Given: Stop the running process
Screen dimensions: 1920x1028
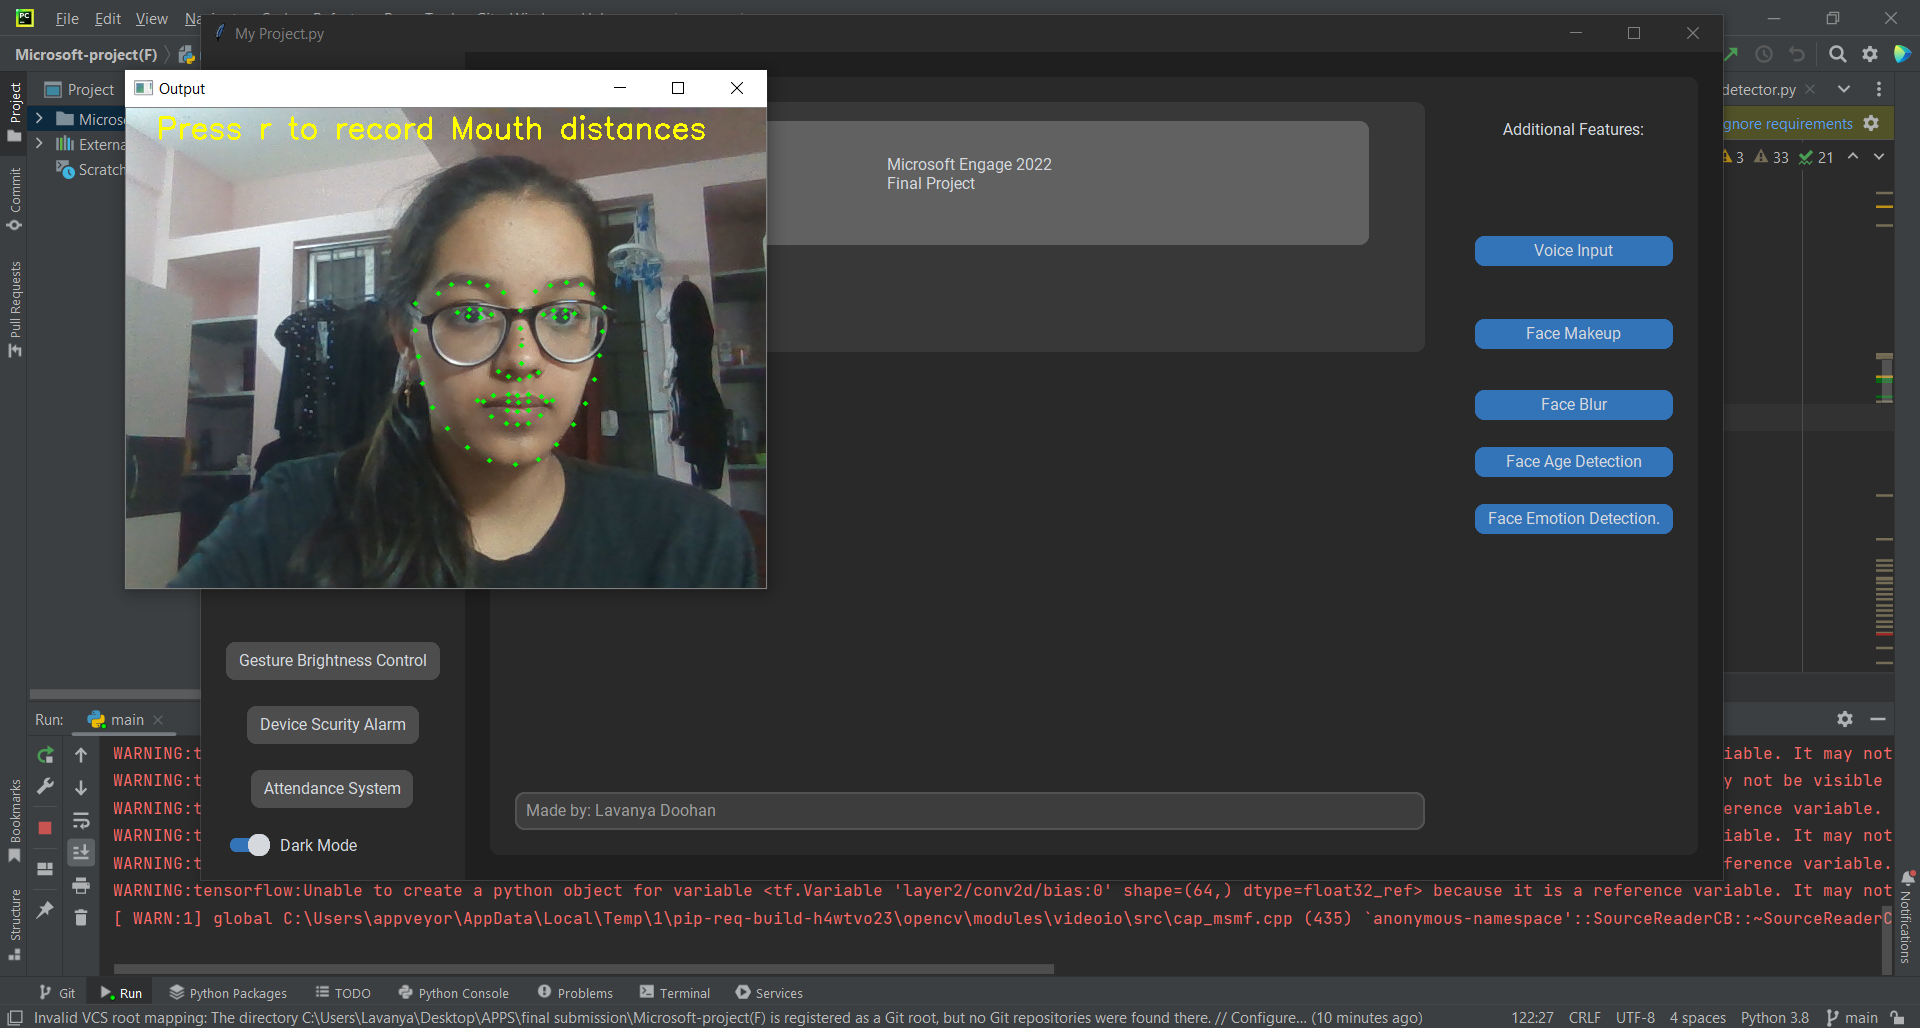Looking at the screenshot, I should [x=45, y=827].
